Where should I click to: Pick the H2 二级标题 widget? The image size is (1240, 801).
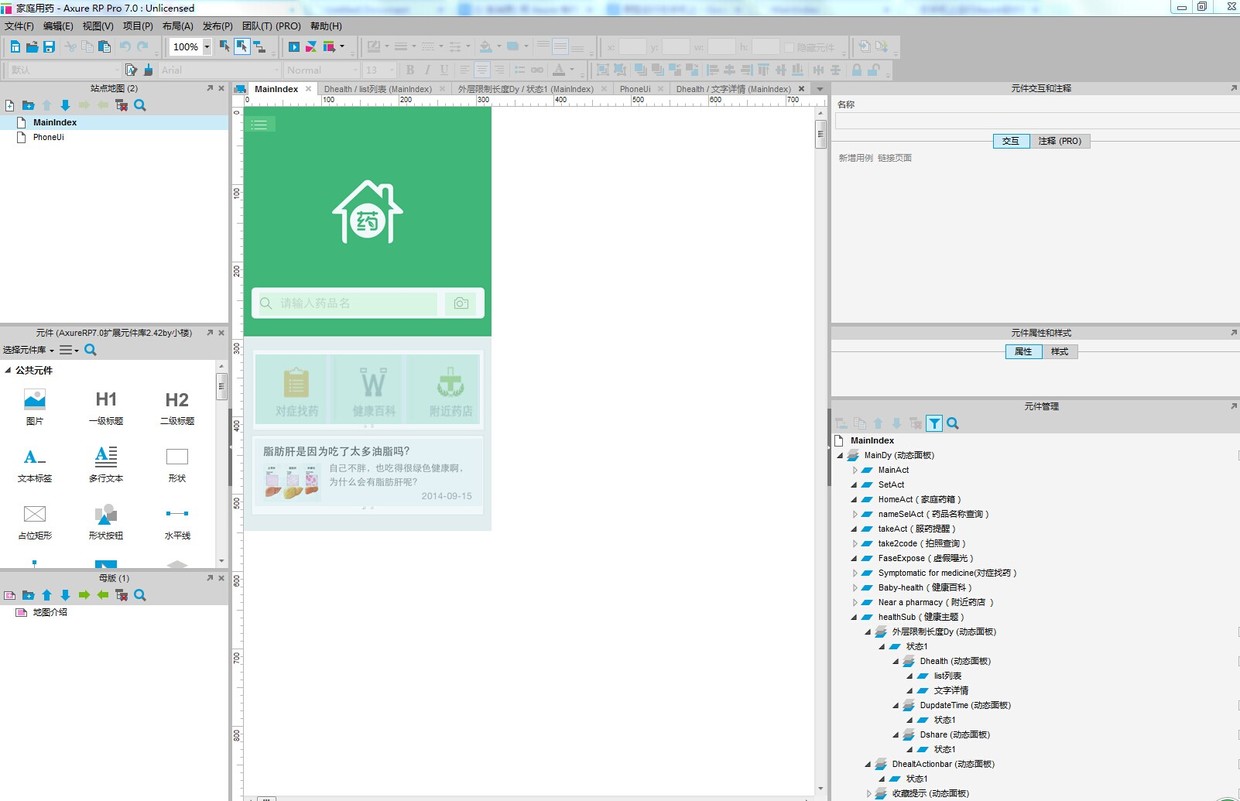177,408
